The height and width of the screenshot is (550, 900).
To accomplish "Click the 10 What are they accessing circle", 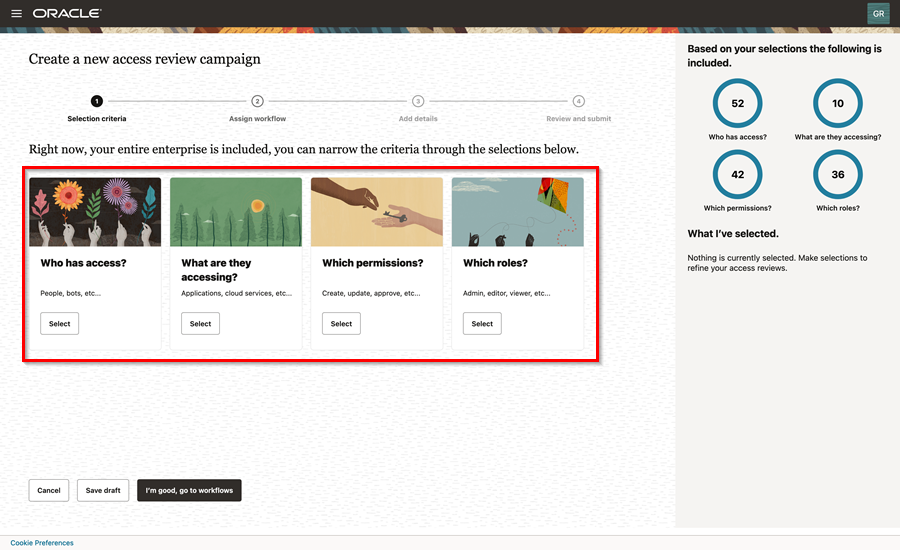I will coord(838,103).
